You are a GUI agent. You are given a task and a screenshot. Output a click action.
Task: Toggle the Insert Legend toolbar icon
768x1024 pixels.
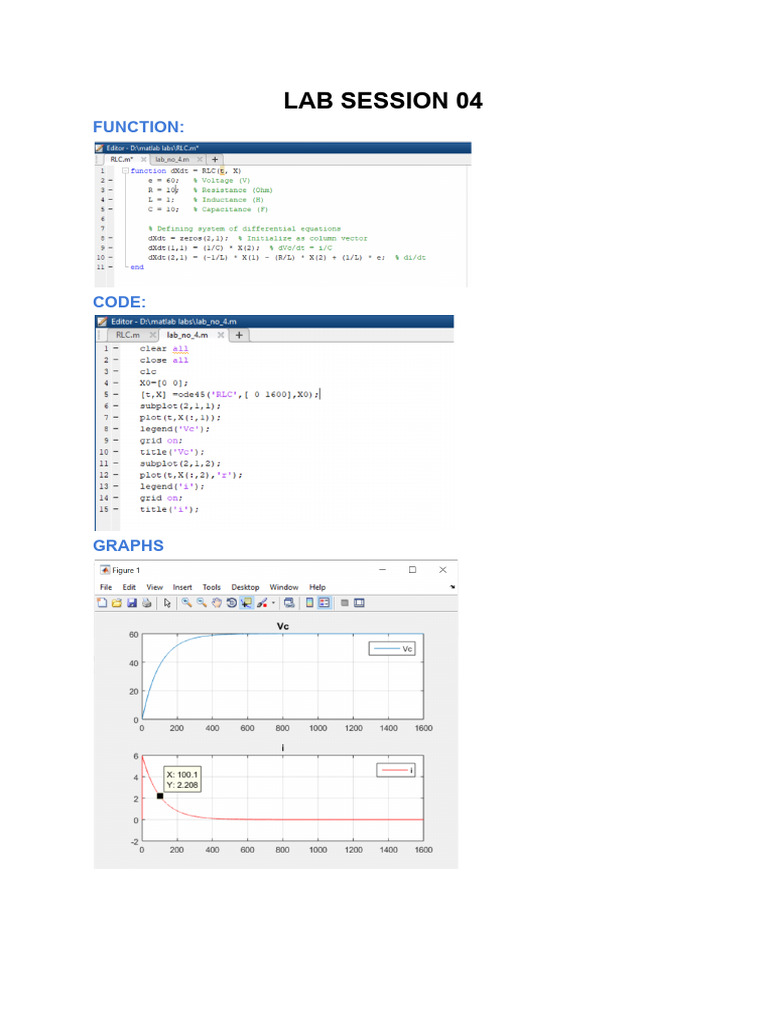[324, 603]
